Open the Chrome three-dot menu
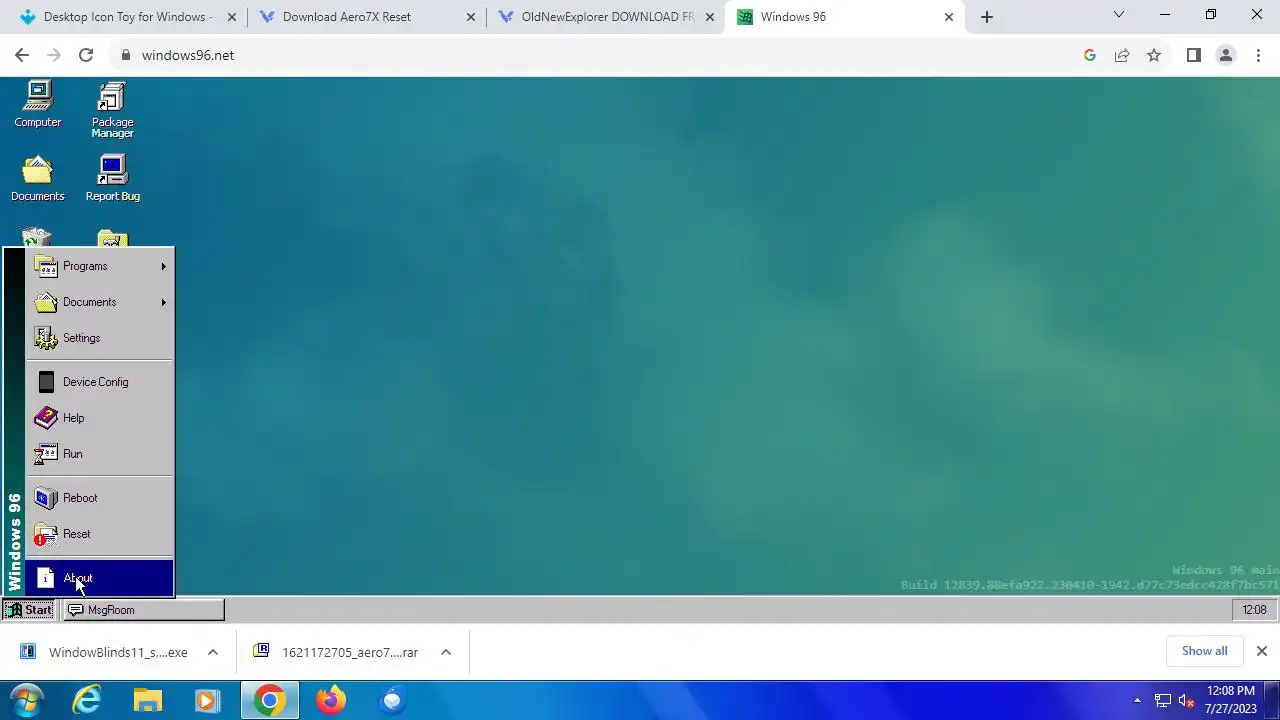The height and width of the screenshot is (720, 1280). point(1258,55)
